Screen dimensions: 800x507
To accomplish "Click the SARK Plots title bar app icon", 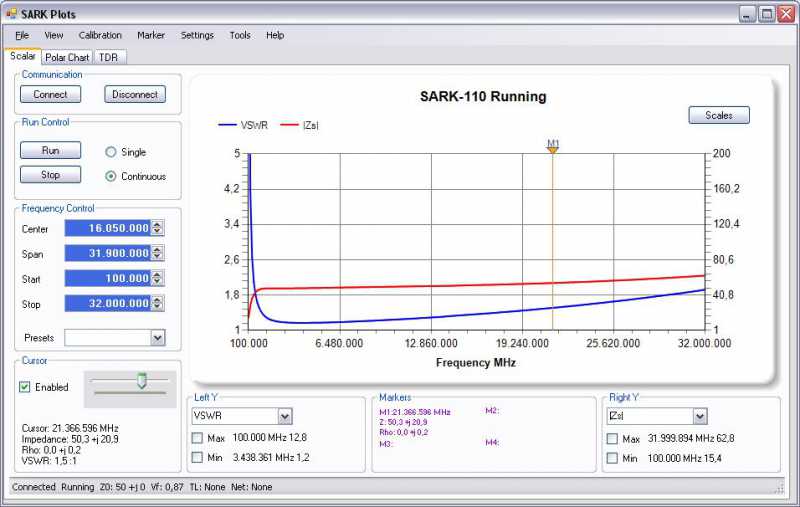I will coord(11,14).
